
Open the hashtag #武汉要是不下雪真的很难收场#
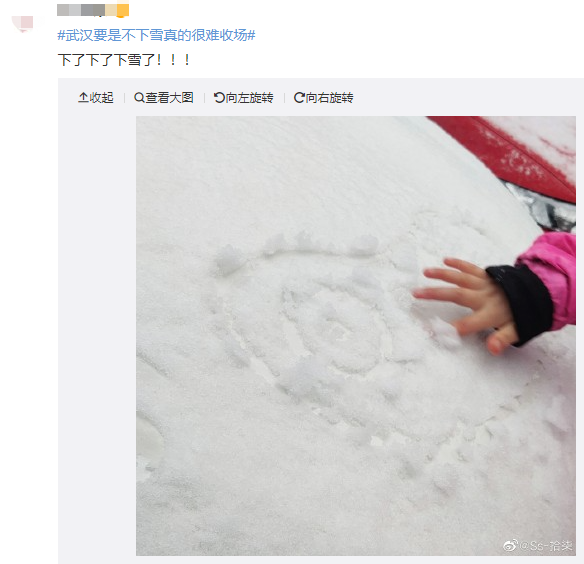click(156, 35)
